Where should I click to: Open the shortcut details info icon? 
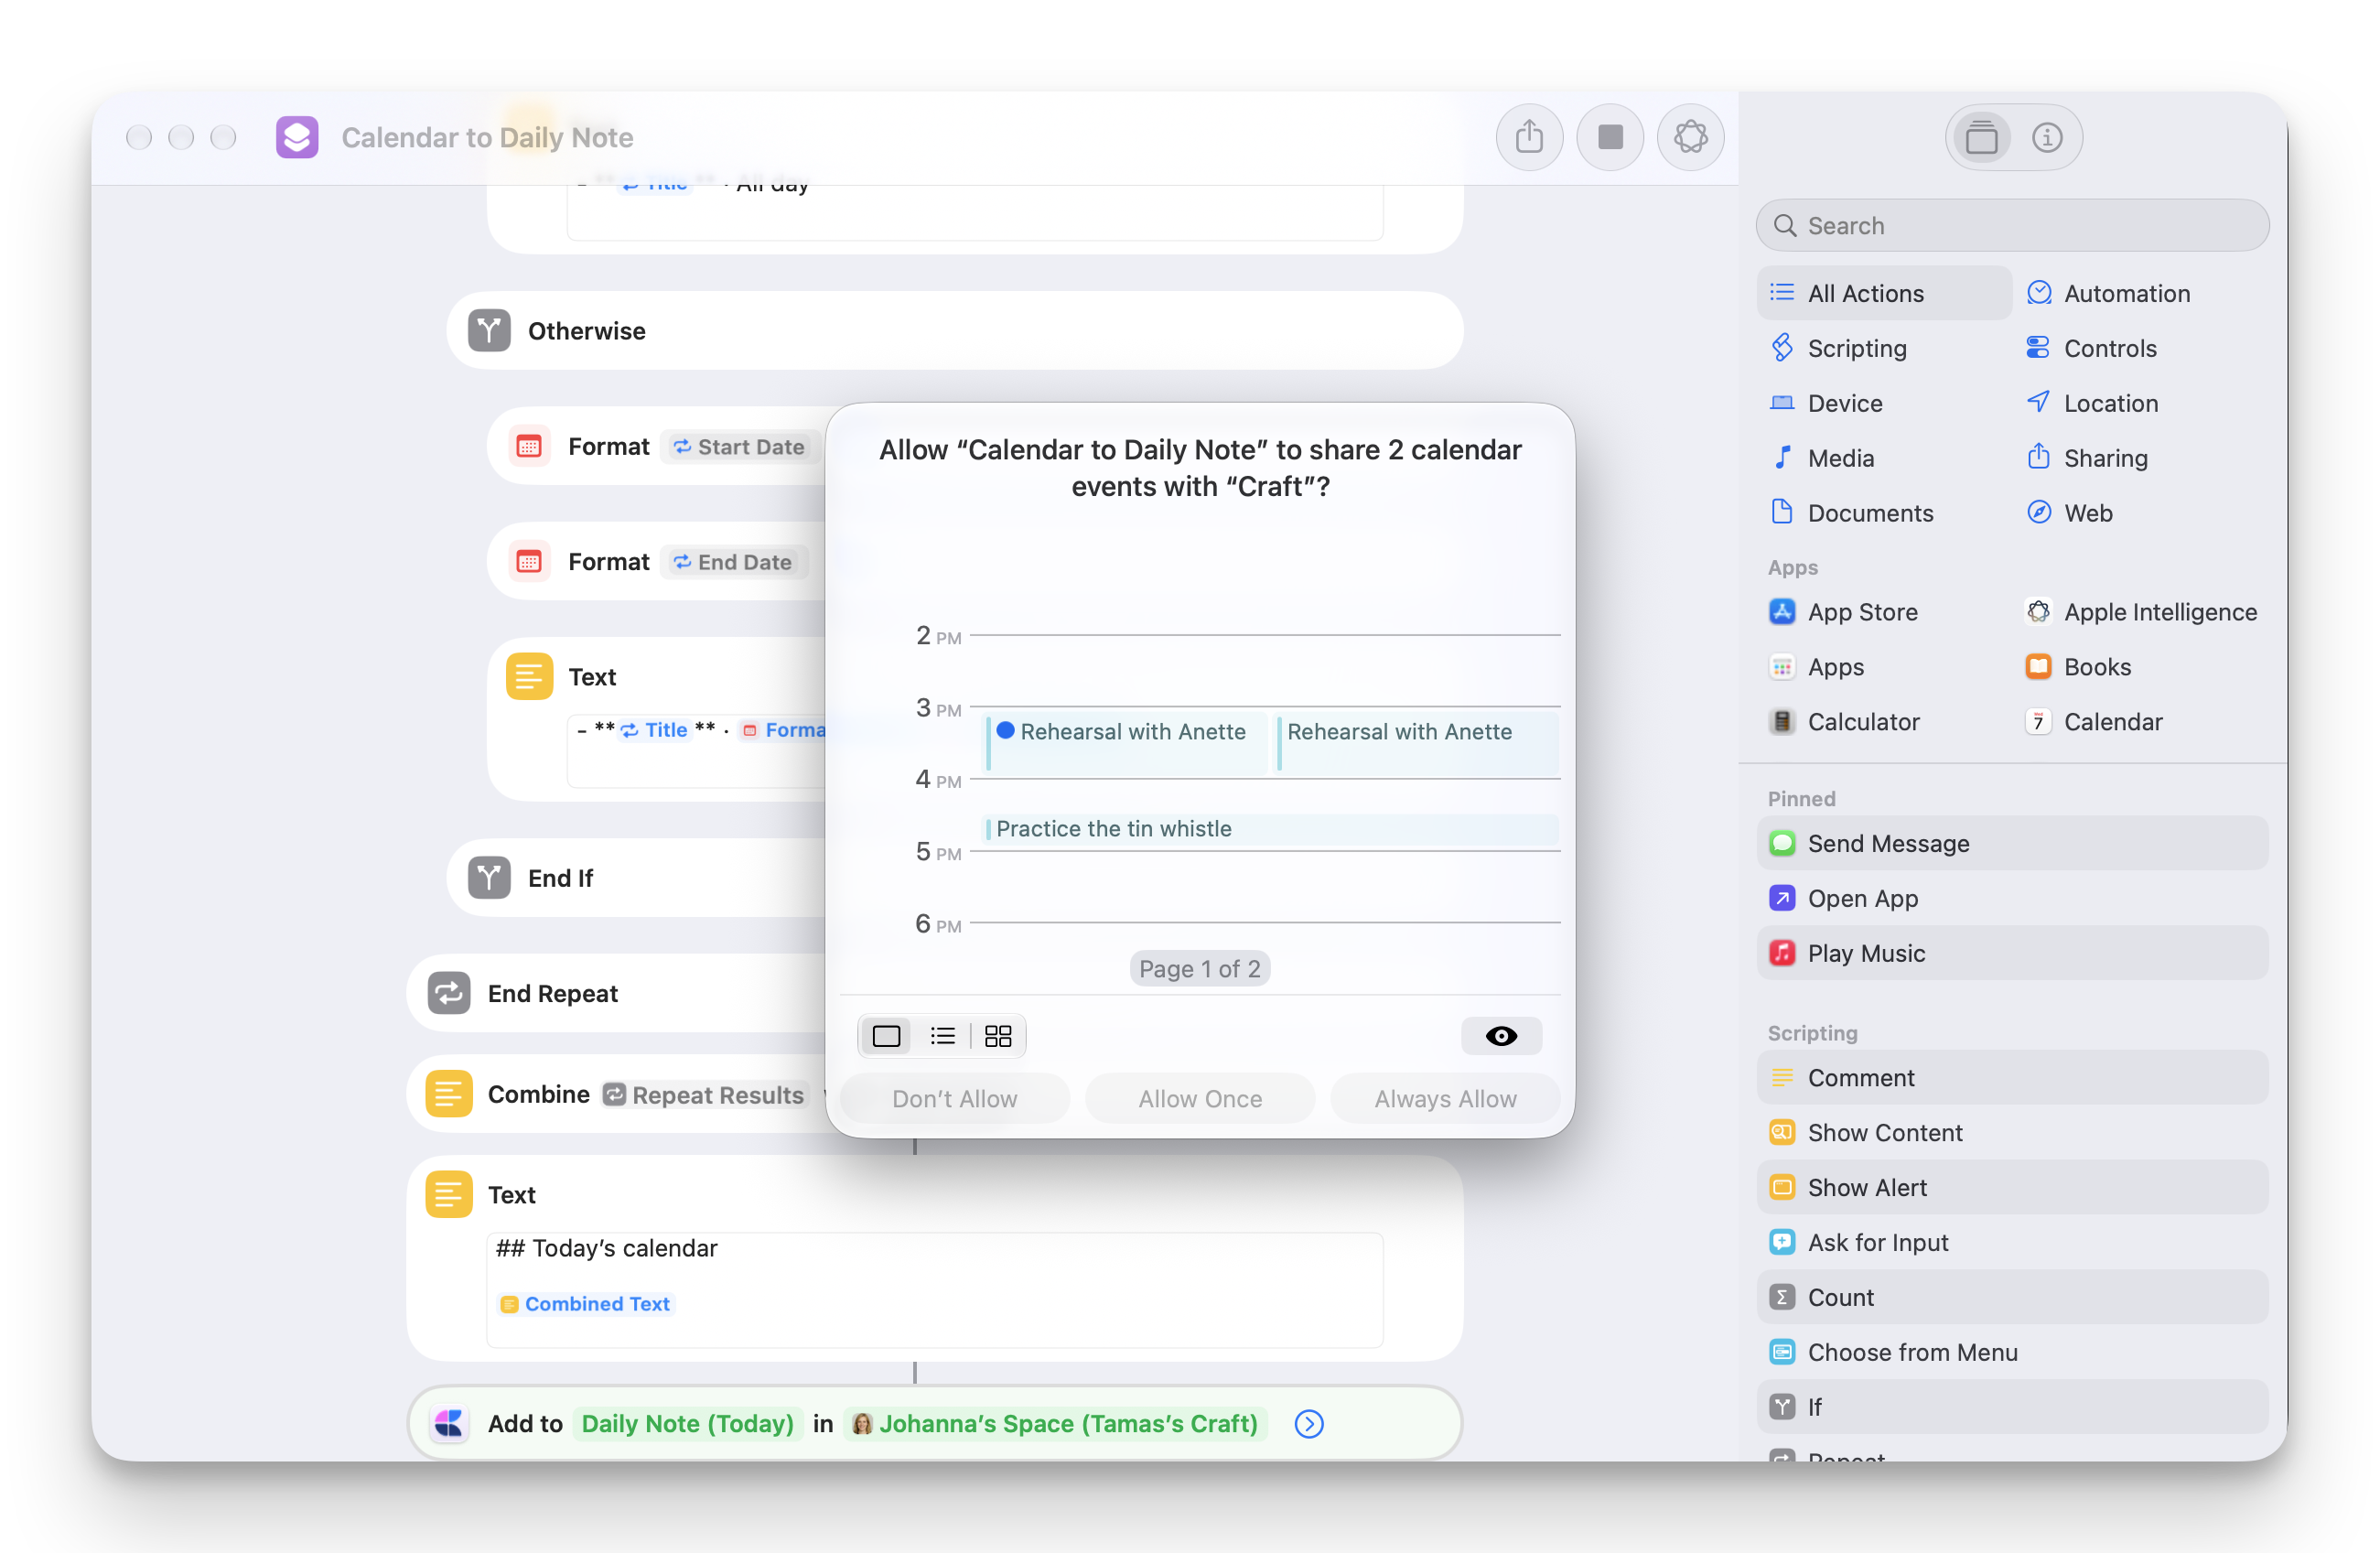point(2047,137)
